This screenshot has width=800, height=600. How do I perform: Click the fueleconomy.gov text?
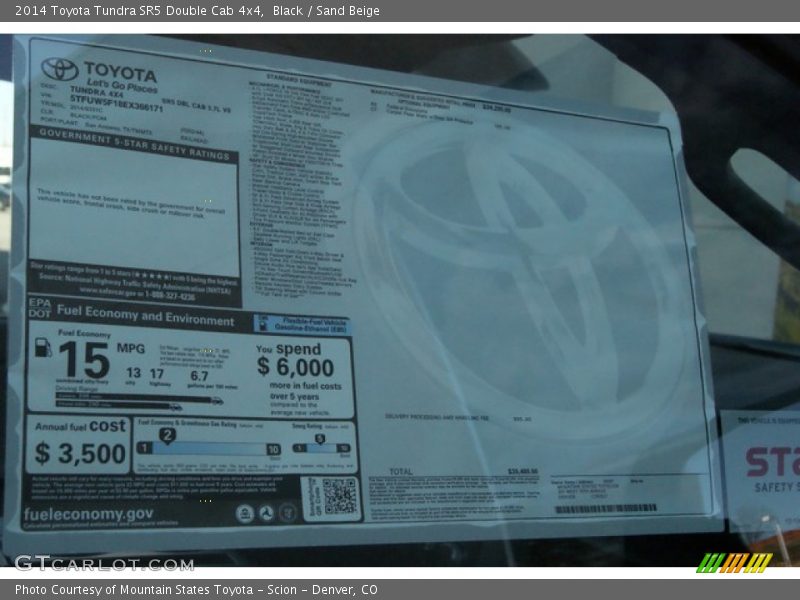click(88, 514)
